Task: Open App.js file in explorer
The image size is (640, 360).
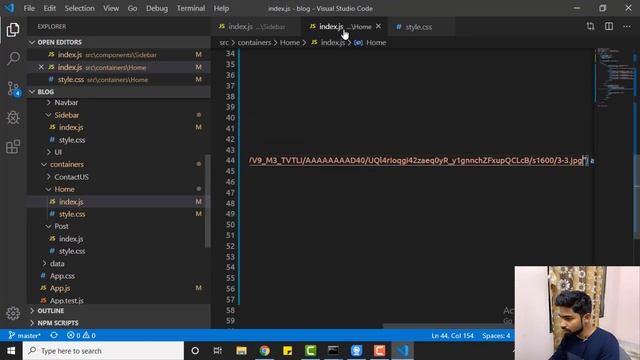Action: click(x=60, y=288)
